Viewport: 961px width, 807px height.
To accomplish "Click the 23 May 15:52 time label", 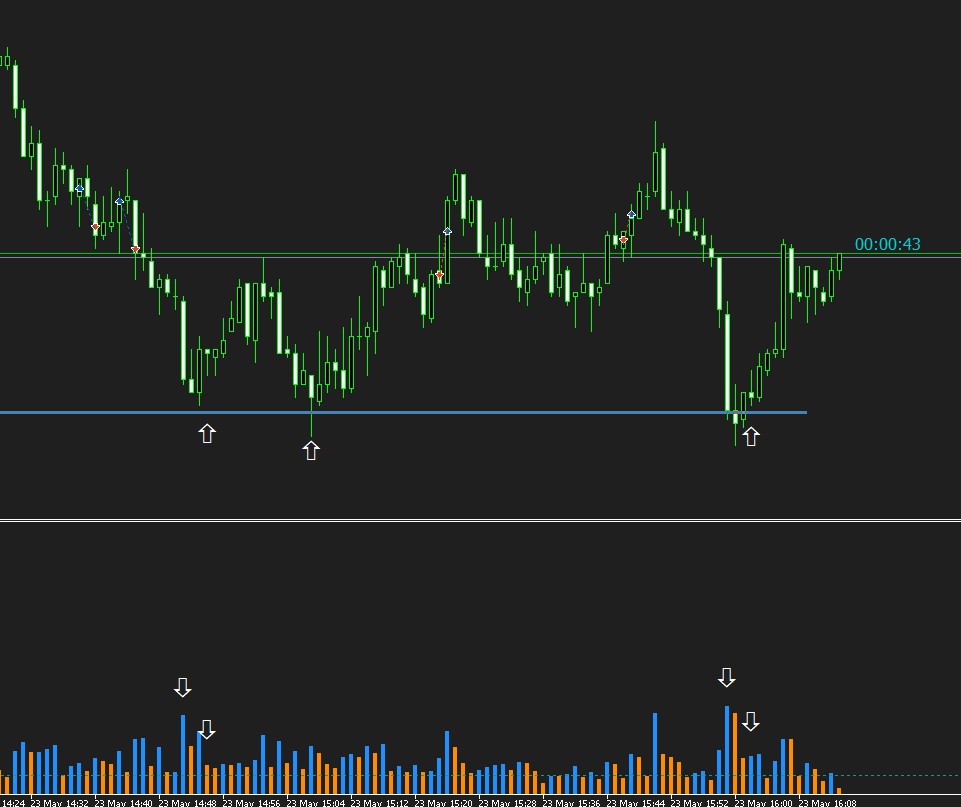I will tap(699, 803).
